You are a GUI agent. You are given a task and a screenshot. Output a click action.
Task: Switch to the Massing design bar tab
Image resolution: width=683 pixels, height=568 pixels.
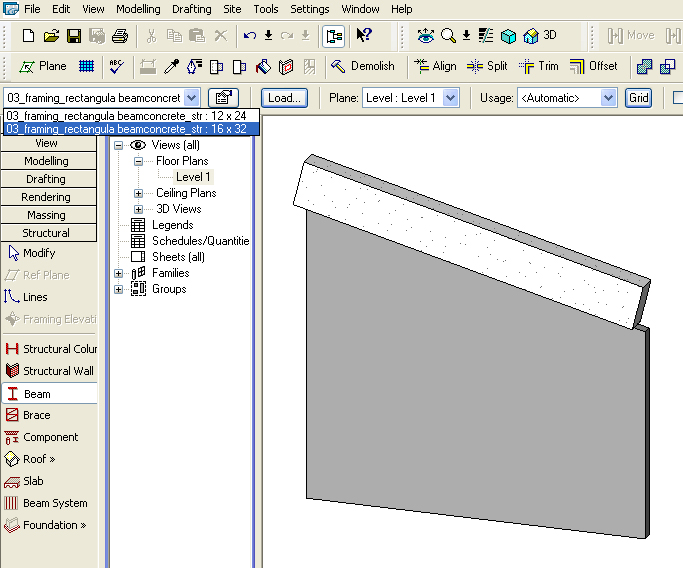46,215
